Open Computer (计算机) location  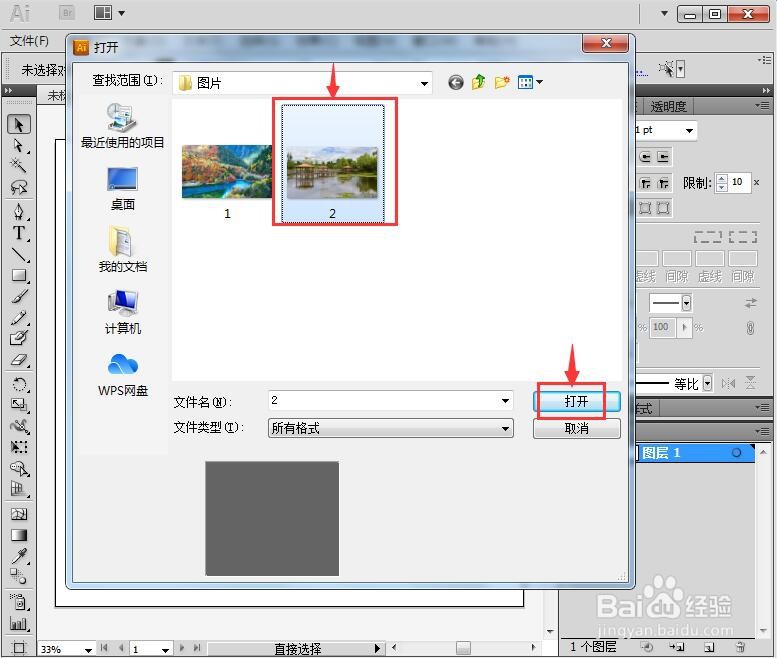[122, 312]
